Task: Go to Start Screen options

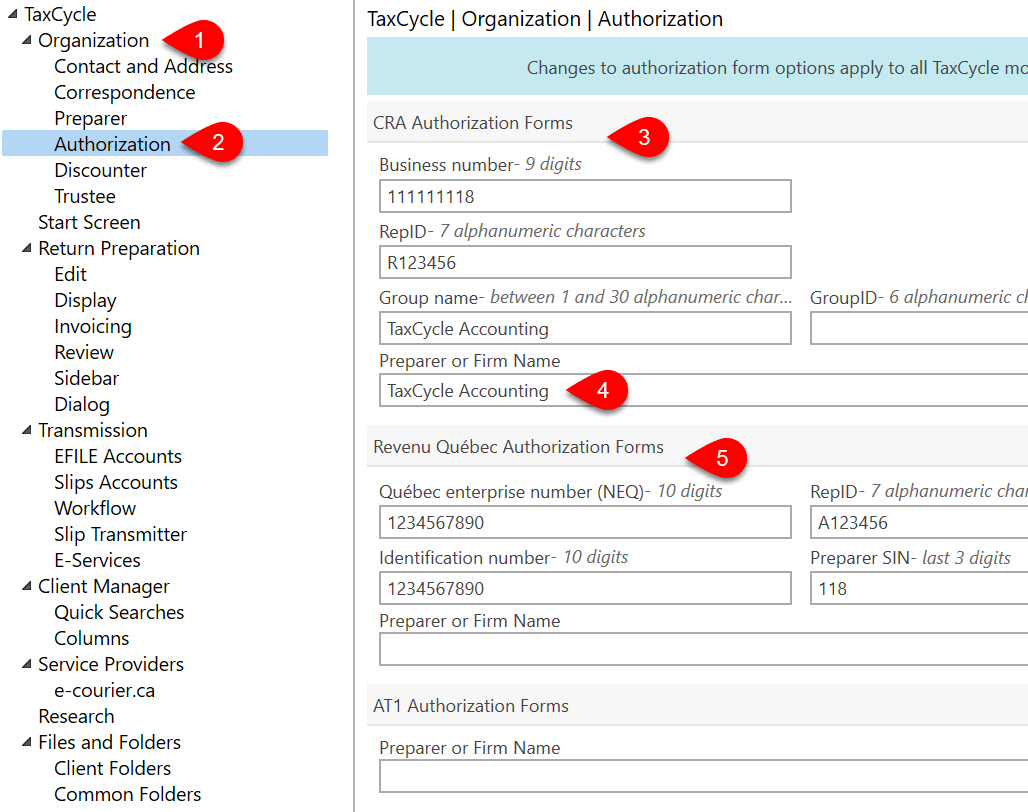Action: point(89,222)
